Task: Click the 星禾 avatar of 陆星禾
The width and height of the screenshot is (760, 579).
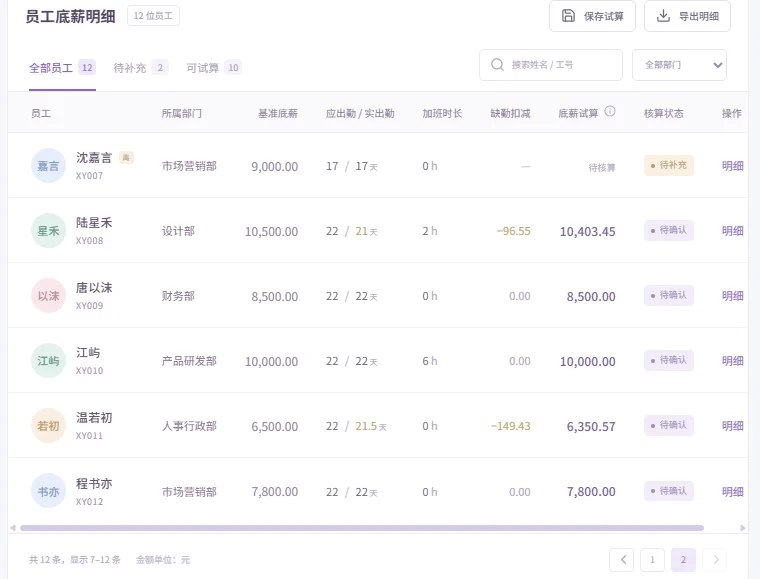Action: point(48,231)
